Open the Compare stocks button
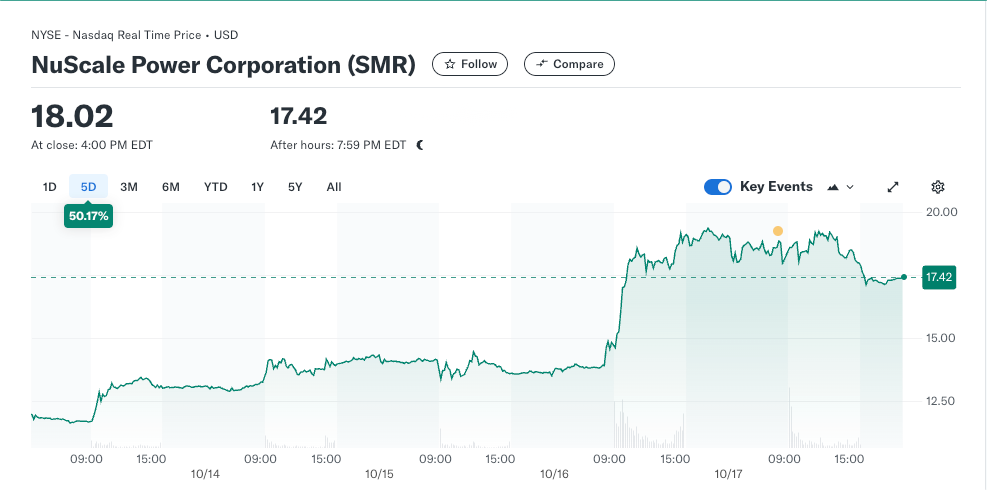The height and width of the screenshot is (490, 987). pos(569,64)
